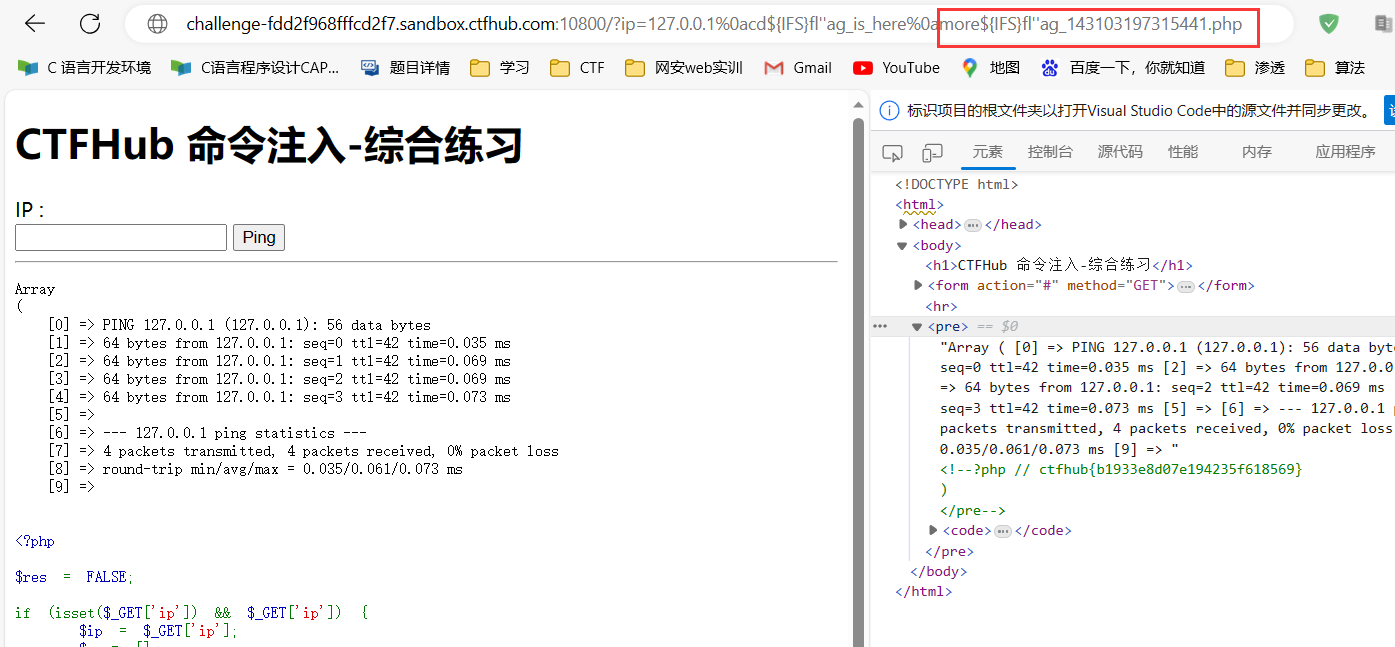Click the CTFHub 命令注入-综合练习 page heading
1395x647 pixels.
pos(269,146)
